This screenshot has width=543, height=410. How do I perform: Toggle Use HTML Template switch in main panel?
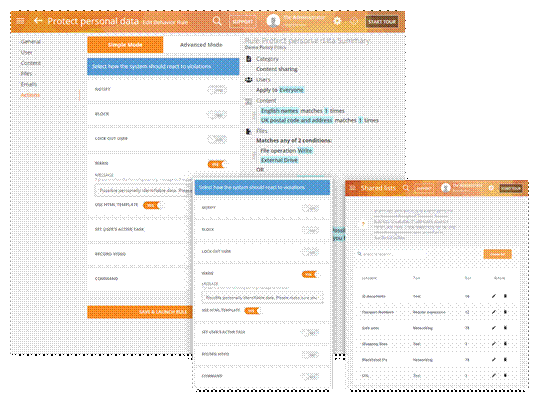(x=151, y=205)
